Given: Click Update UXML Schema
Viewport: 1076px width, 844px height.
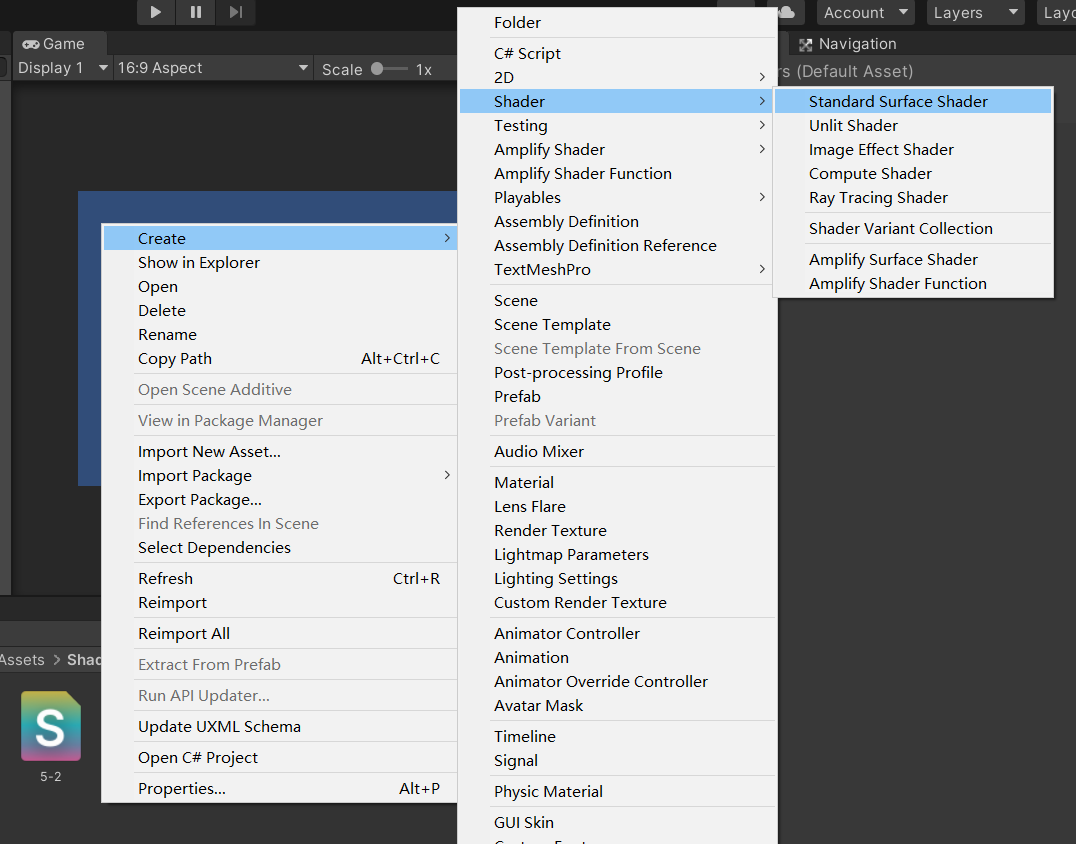Looking at the screenshot, I should [x=280, y=727].
